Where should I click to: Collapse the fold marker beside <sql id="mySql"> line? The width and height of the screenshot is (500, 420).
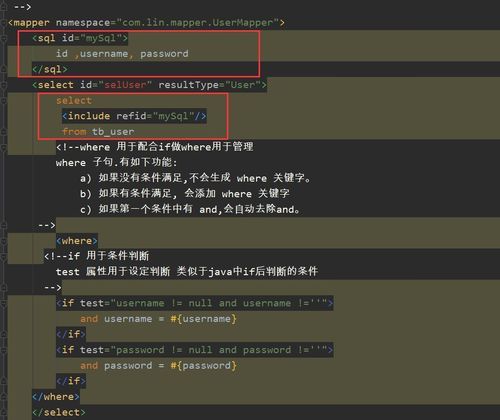click(4, 38)
